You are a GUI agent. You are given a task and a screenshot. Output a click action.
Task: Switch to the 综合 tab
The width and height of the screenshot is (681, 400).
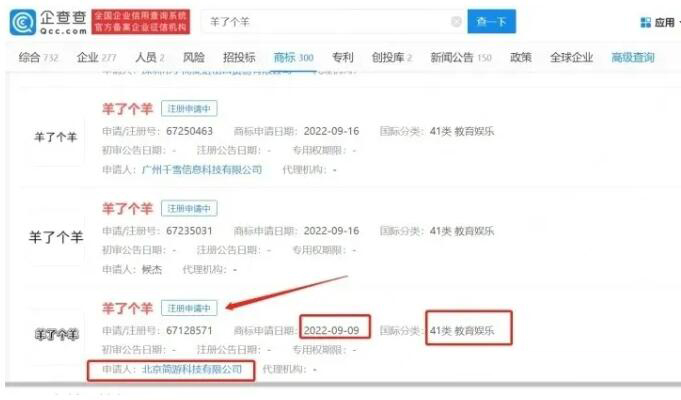tap(38, 57)
